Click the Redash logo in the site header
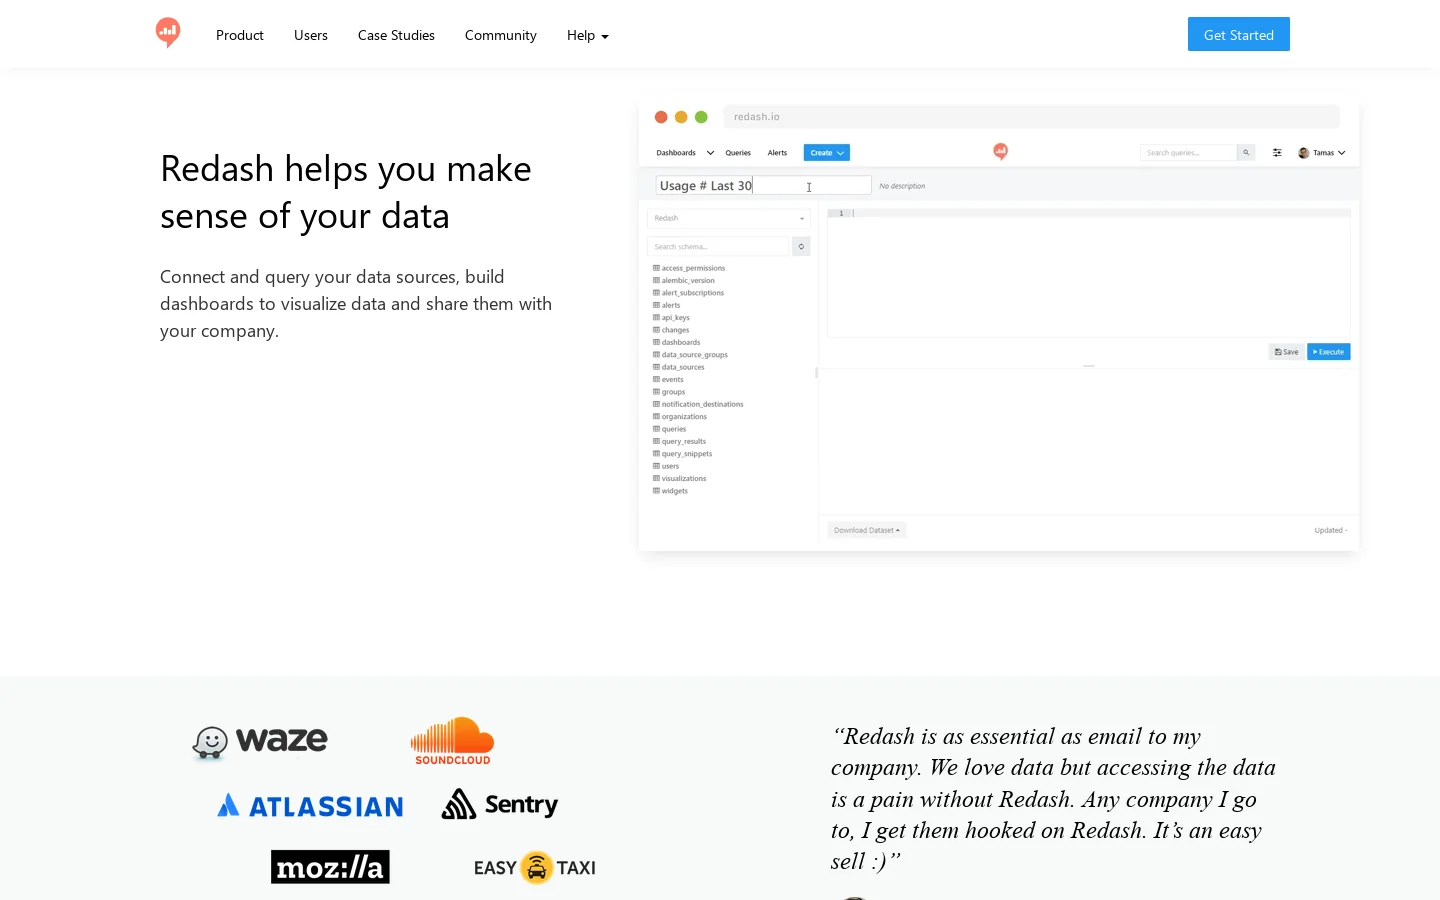 [x=168, y=33]
